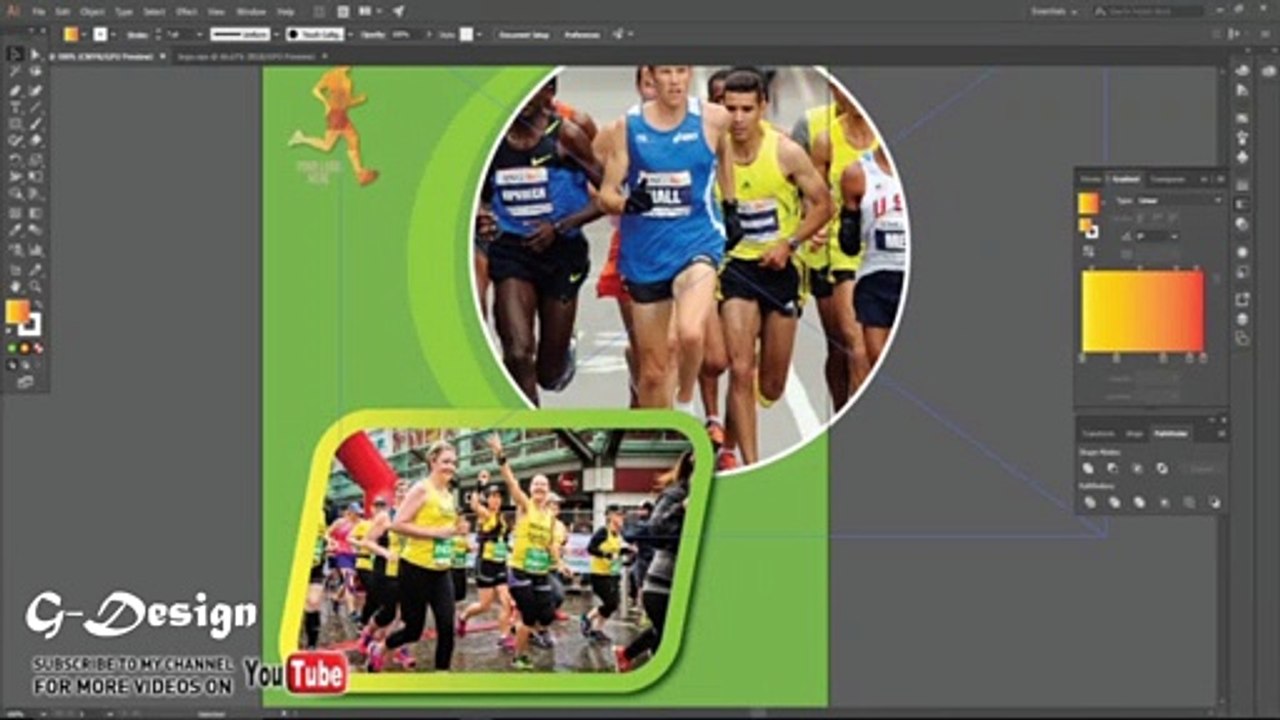Switch to the Transparency panel tab
The image size is (1280, 720).
1167,180
